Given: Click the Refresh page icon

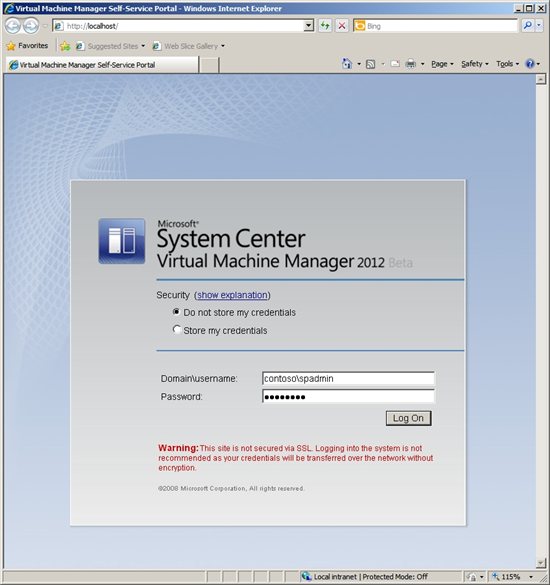Looking at the screenshot, I should 325,25.
